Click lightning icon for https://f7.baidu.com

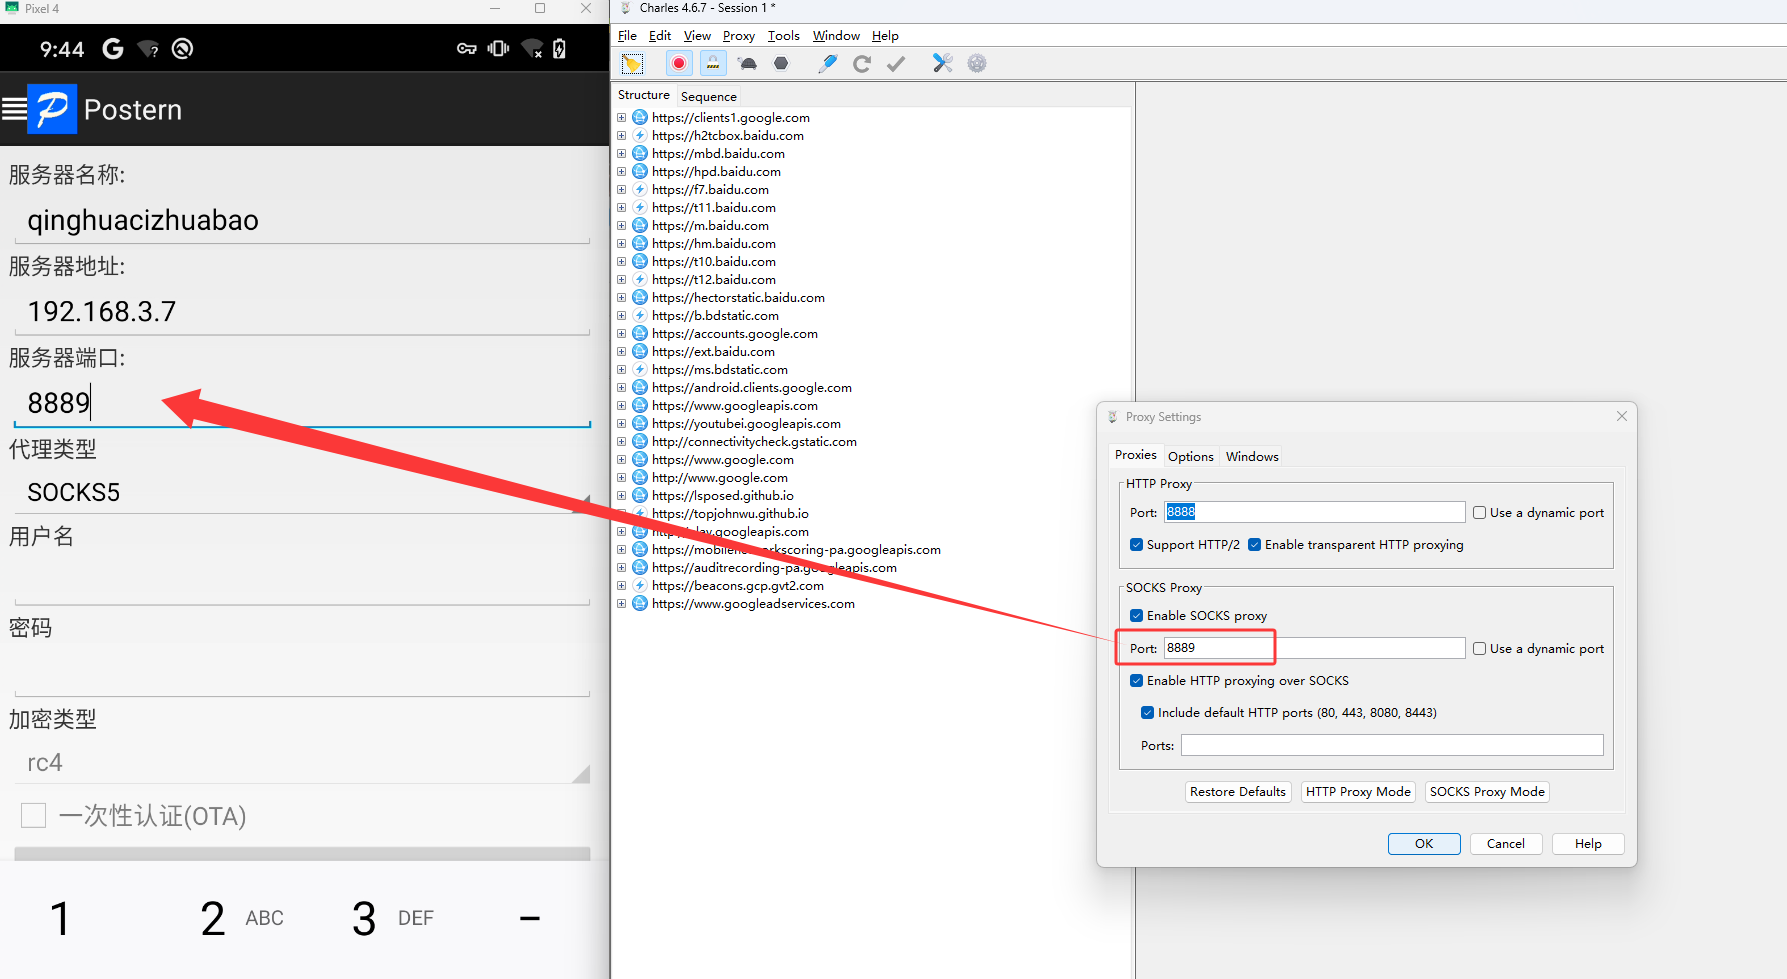pyautogui.click(x=640, y=190)
